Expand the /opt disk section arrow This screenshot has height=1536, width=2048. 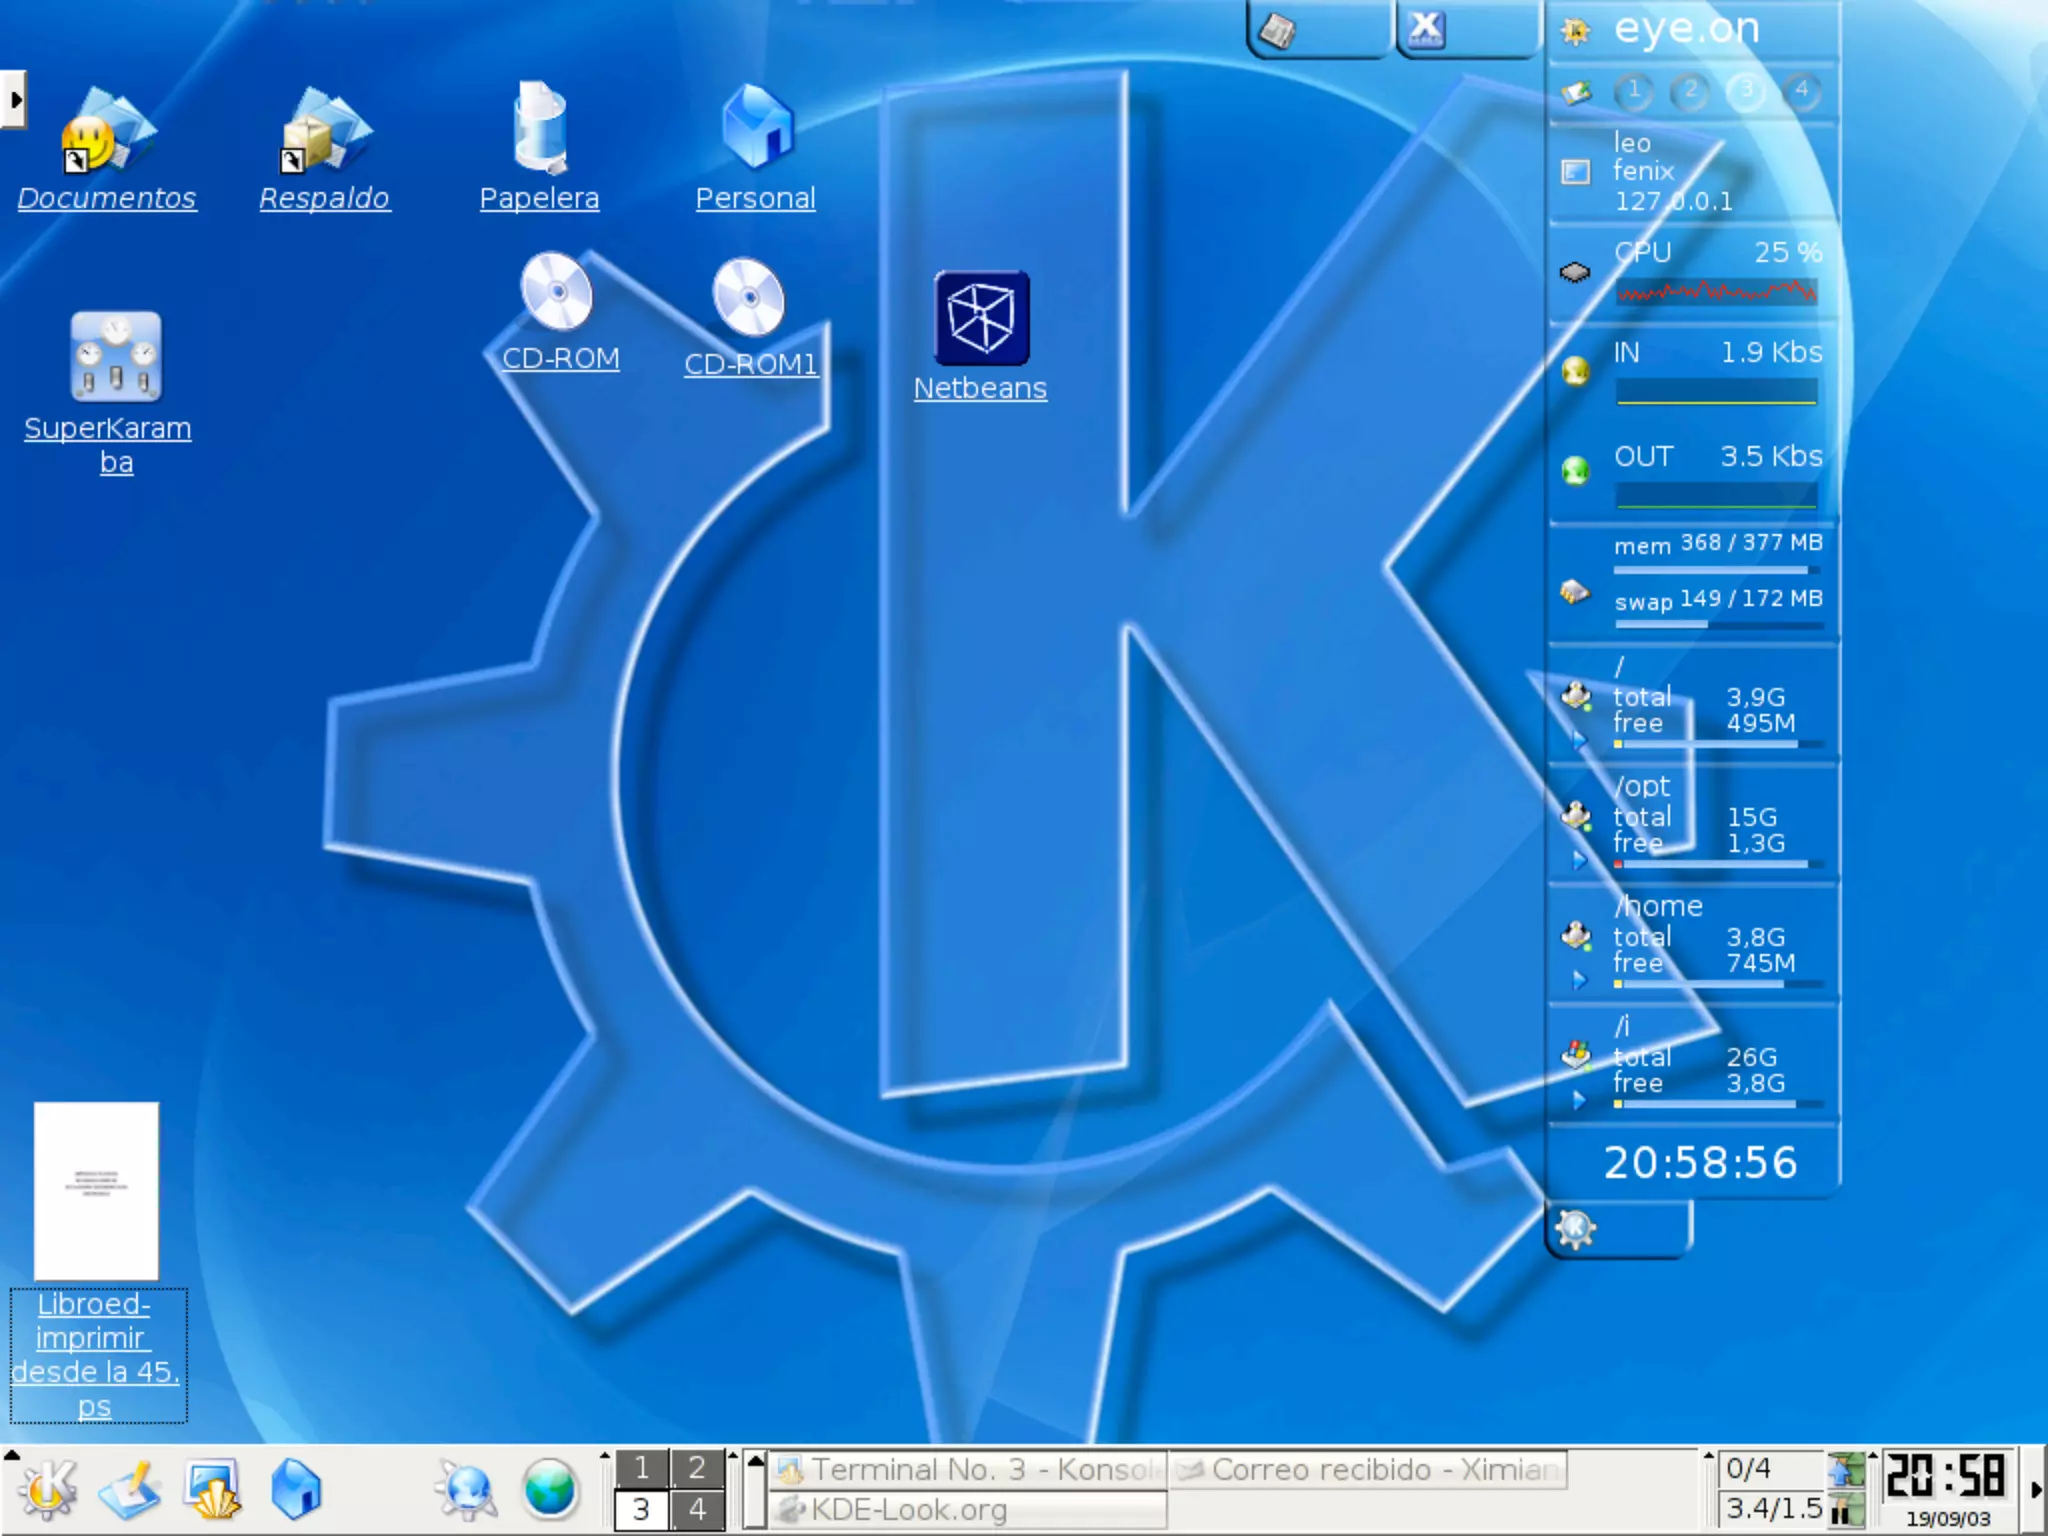pos(1579,860)
